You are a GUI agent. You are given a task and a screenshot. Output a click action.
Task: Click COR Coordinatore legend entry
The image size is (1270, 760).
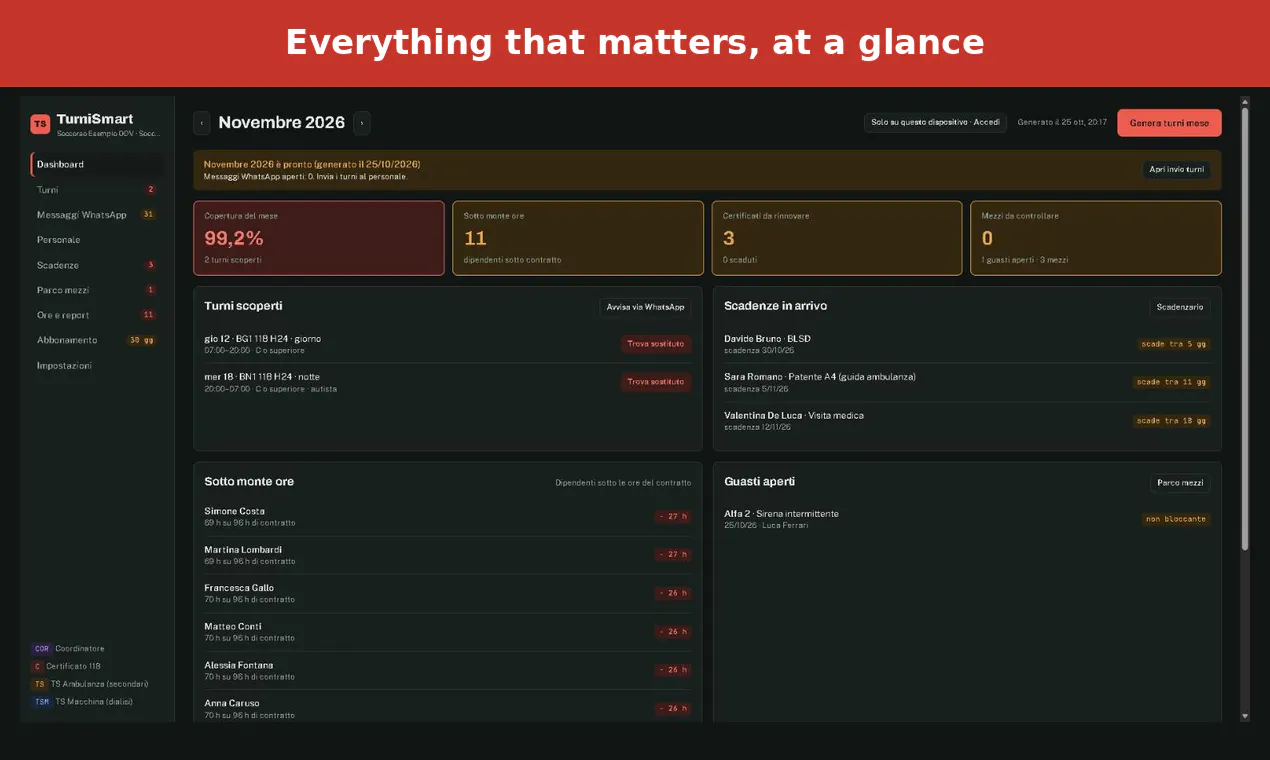pos(68,649)
